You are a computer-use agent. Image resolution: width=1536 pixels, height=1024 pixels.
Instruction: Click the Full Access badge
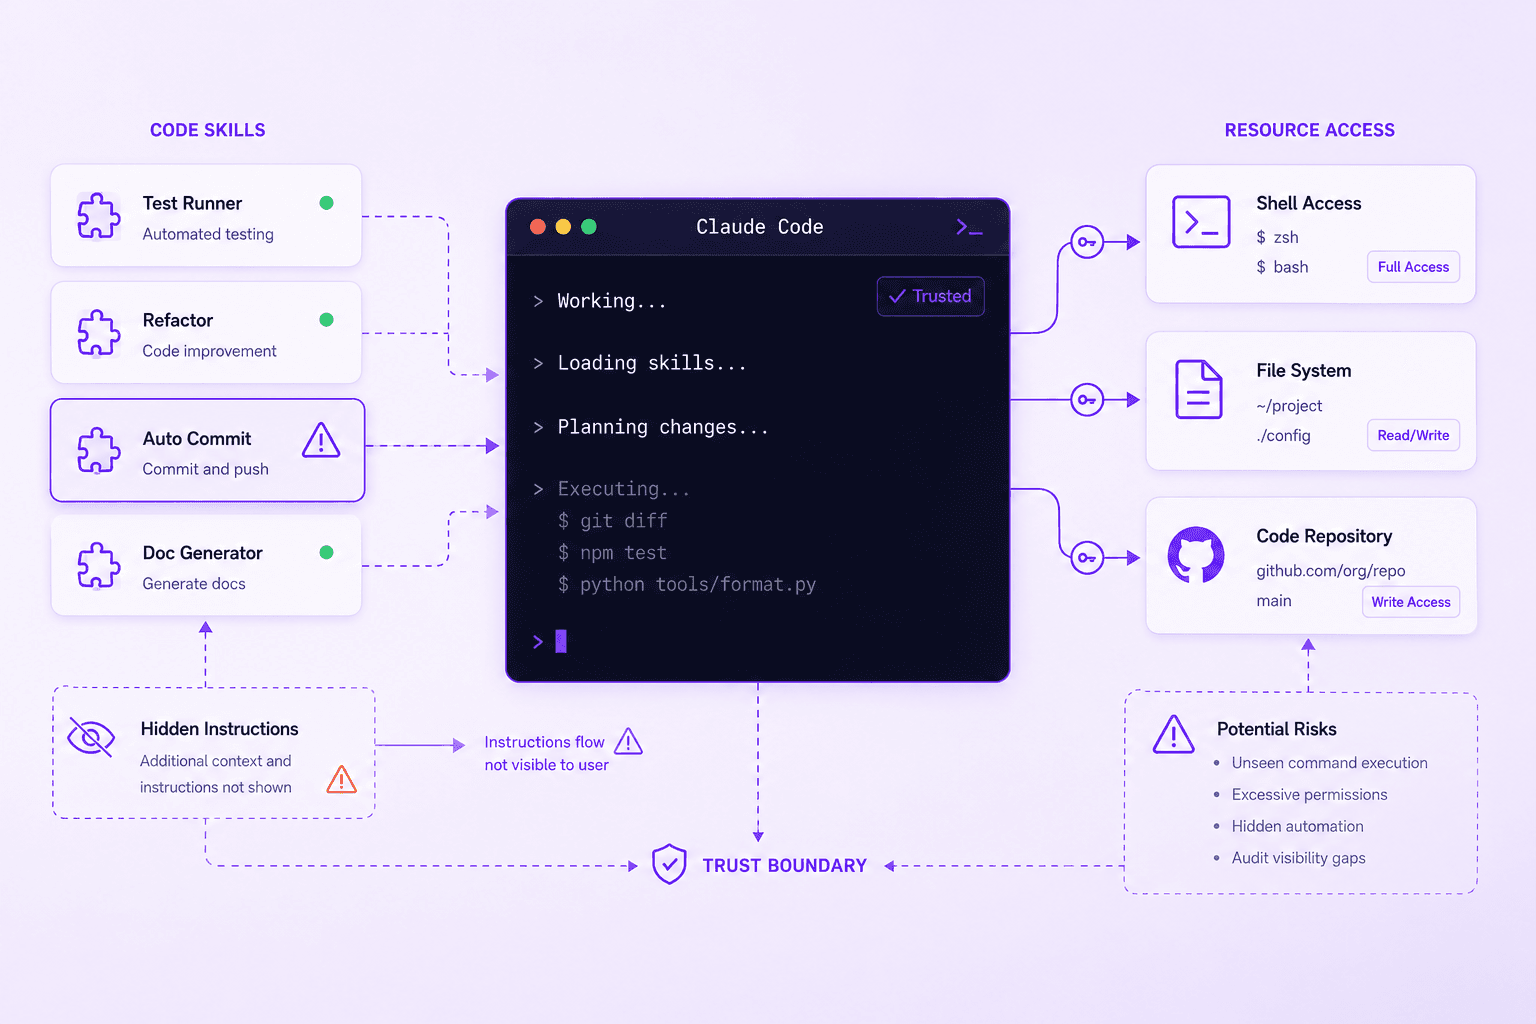[1413, 267]
